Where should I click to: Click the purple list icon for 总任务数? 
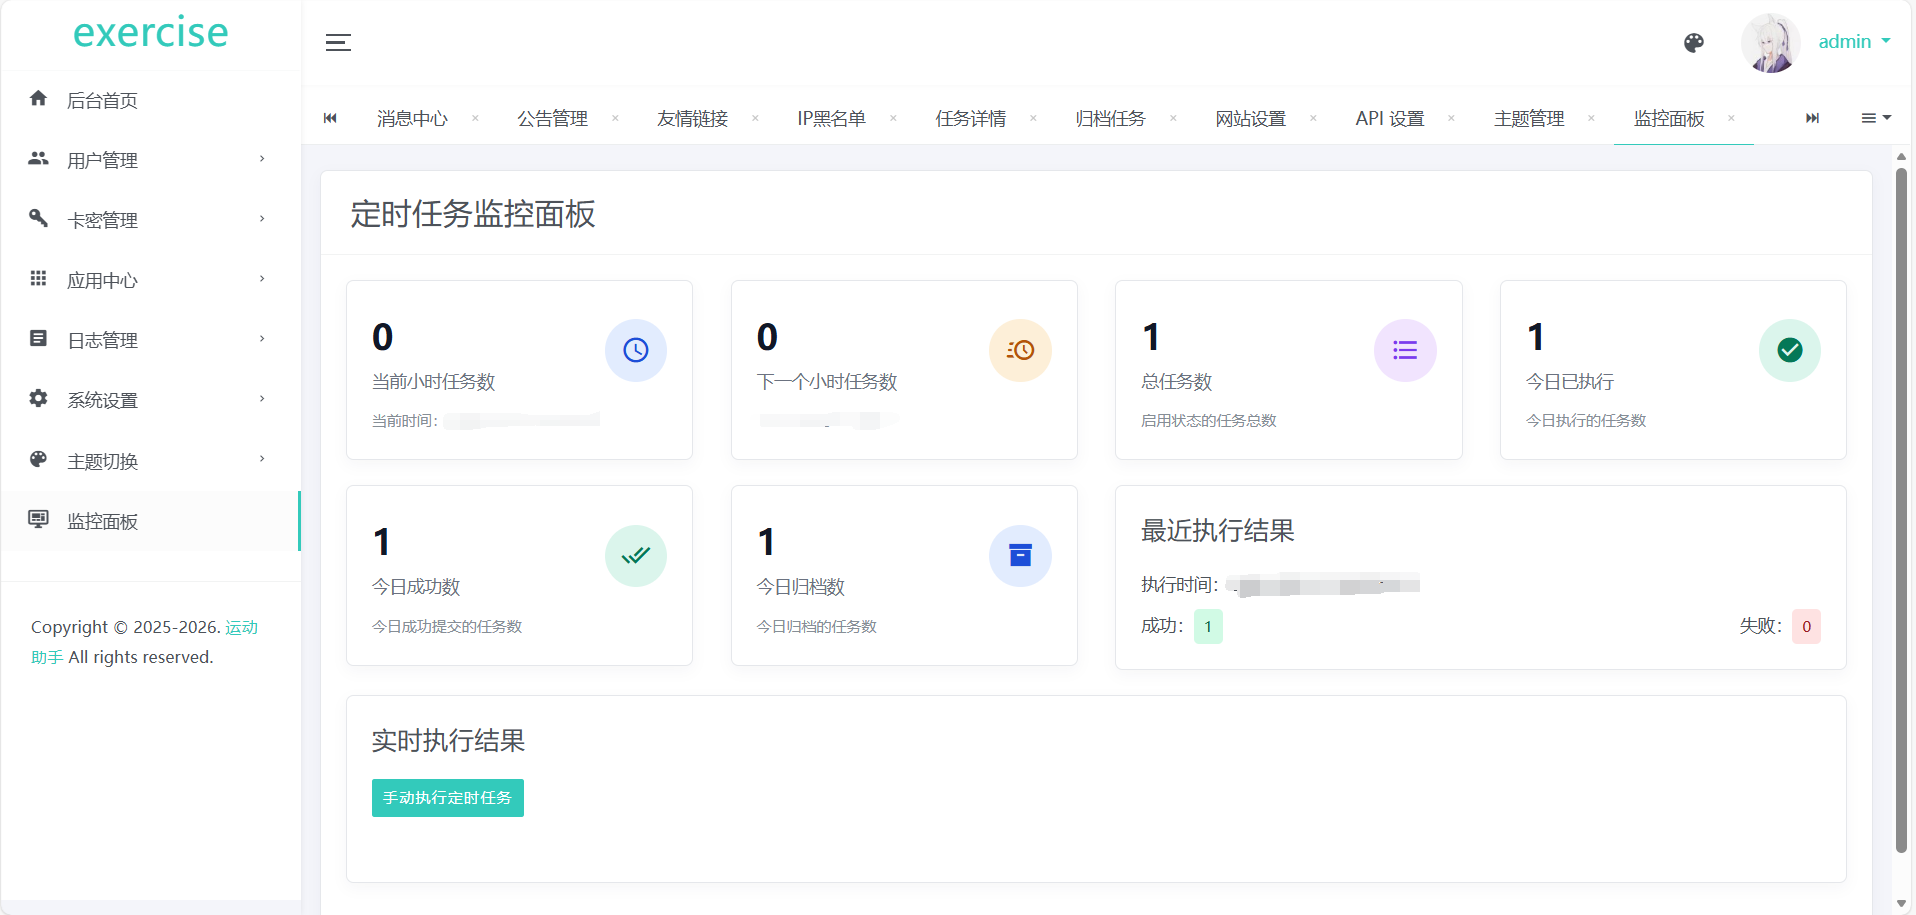point(1404,350)
